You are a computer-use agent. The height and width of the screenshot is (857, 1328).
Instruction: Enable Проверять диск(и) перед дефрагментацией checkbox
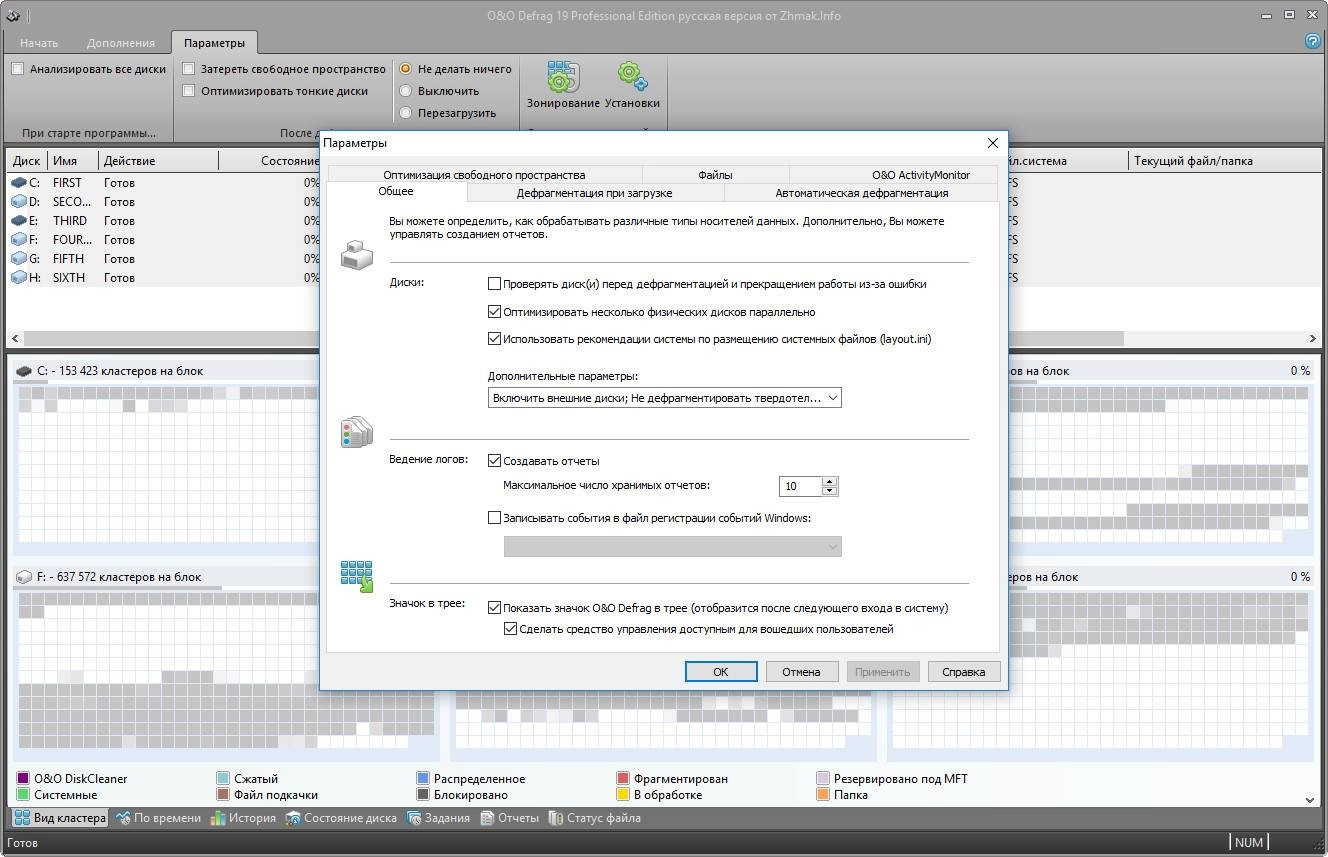tap(494, 284)
